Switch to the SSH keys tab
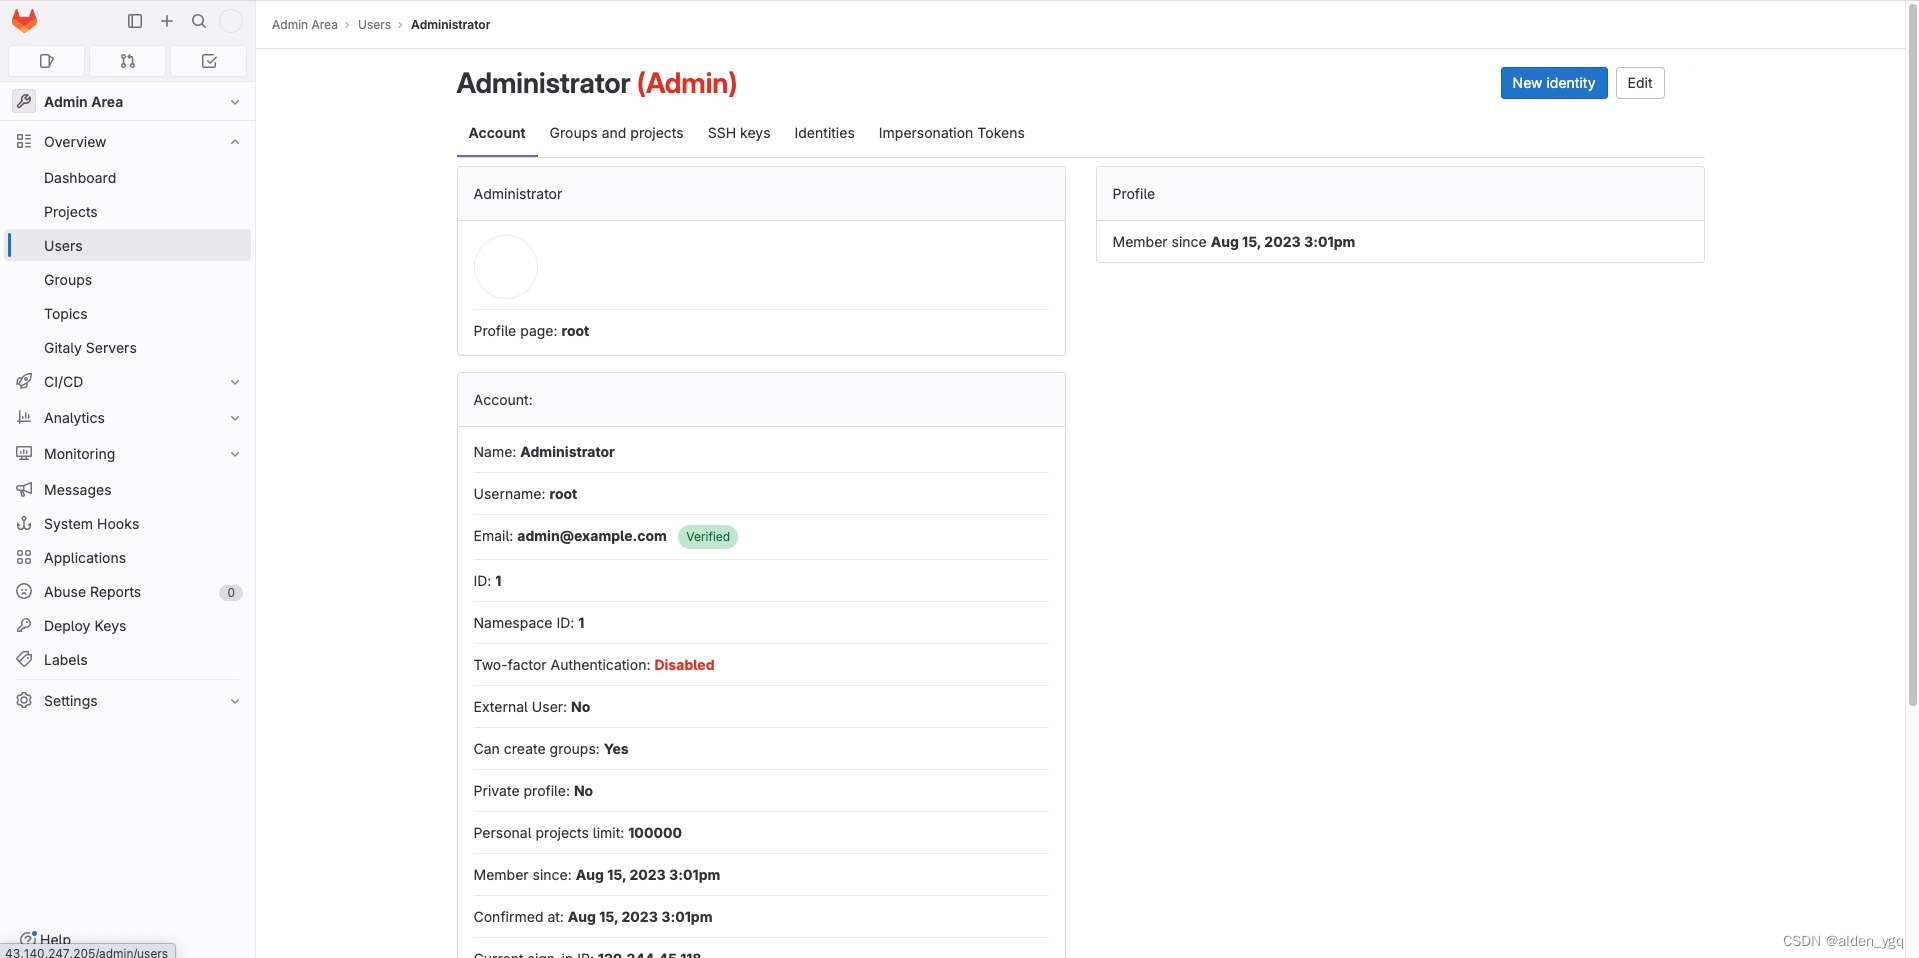The image size is (1919, 958). point(738,133)
